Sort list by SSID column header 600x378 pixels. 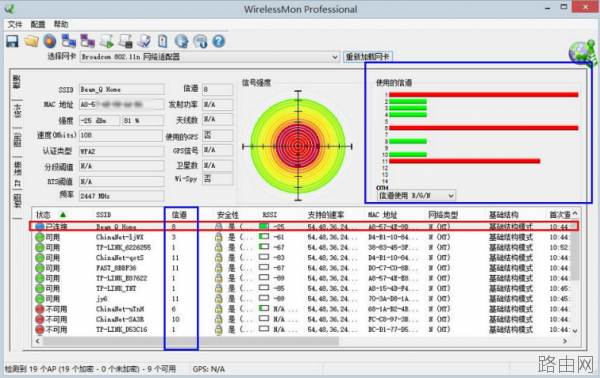[103, 215]
